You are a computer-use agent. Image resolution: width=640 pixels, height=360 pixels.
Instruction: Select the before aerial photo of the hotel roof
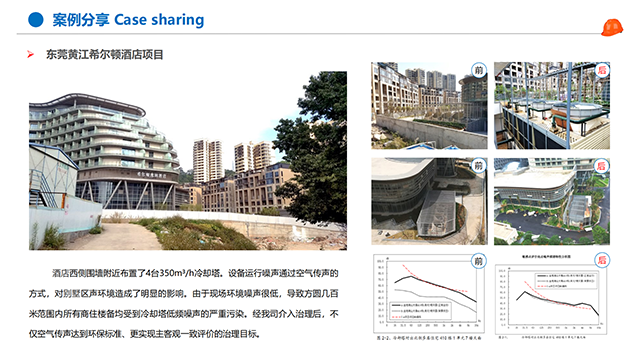429,201
